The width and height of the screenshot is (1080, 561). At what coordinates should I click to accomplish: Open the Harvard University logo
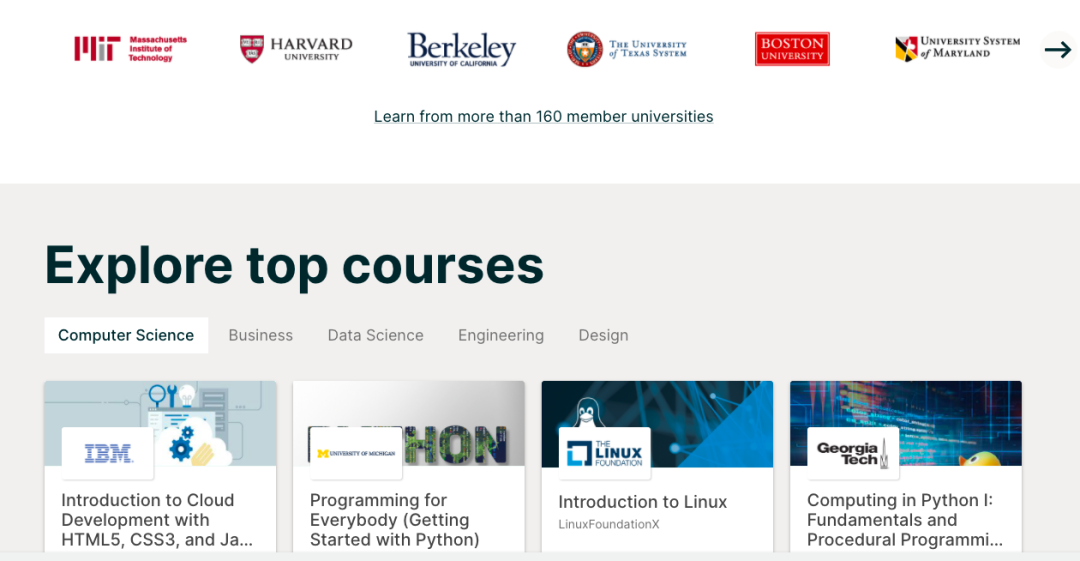[296, 49]
